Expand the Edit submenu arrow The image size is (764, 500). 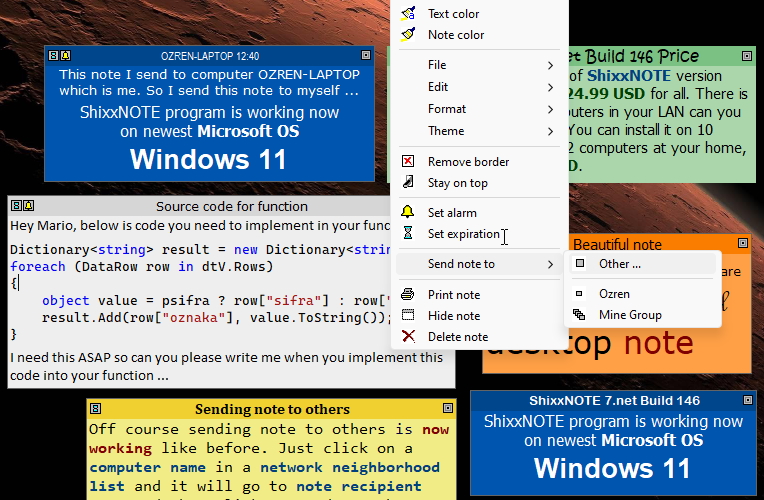pyautogui.click(x=550, y=87)
